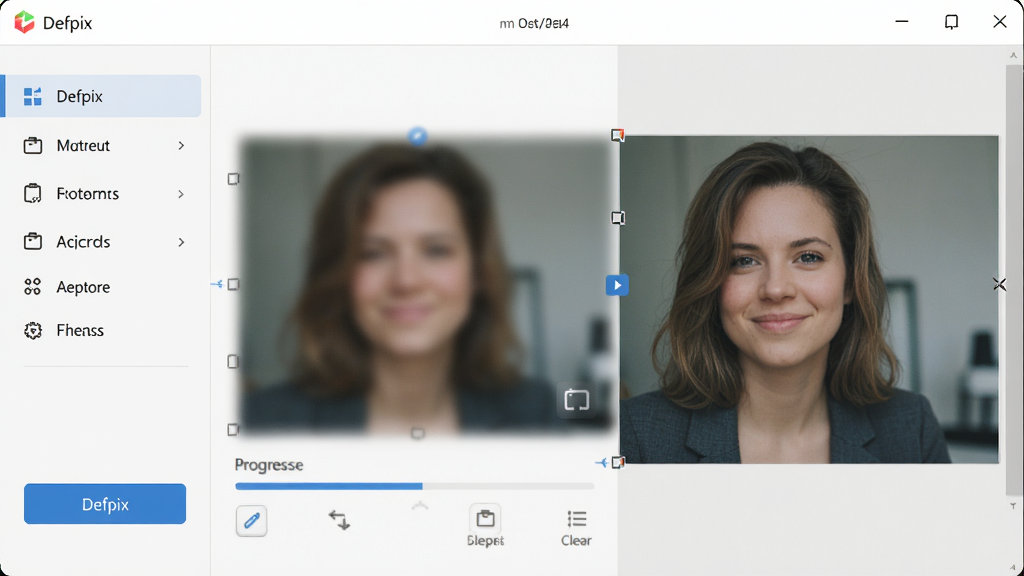Open the Fhenss settings gear item
Image resolution: width=1024 pixels, height=576 pixels.
pos(64,330)
